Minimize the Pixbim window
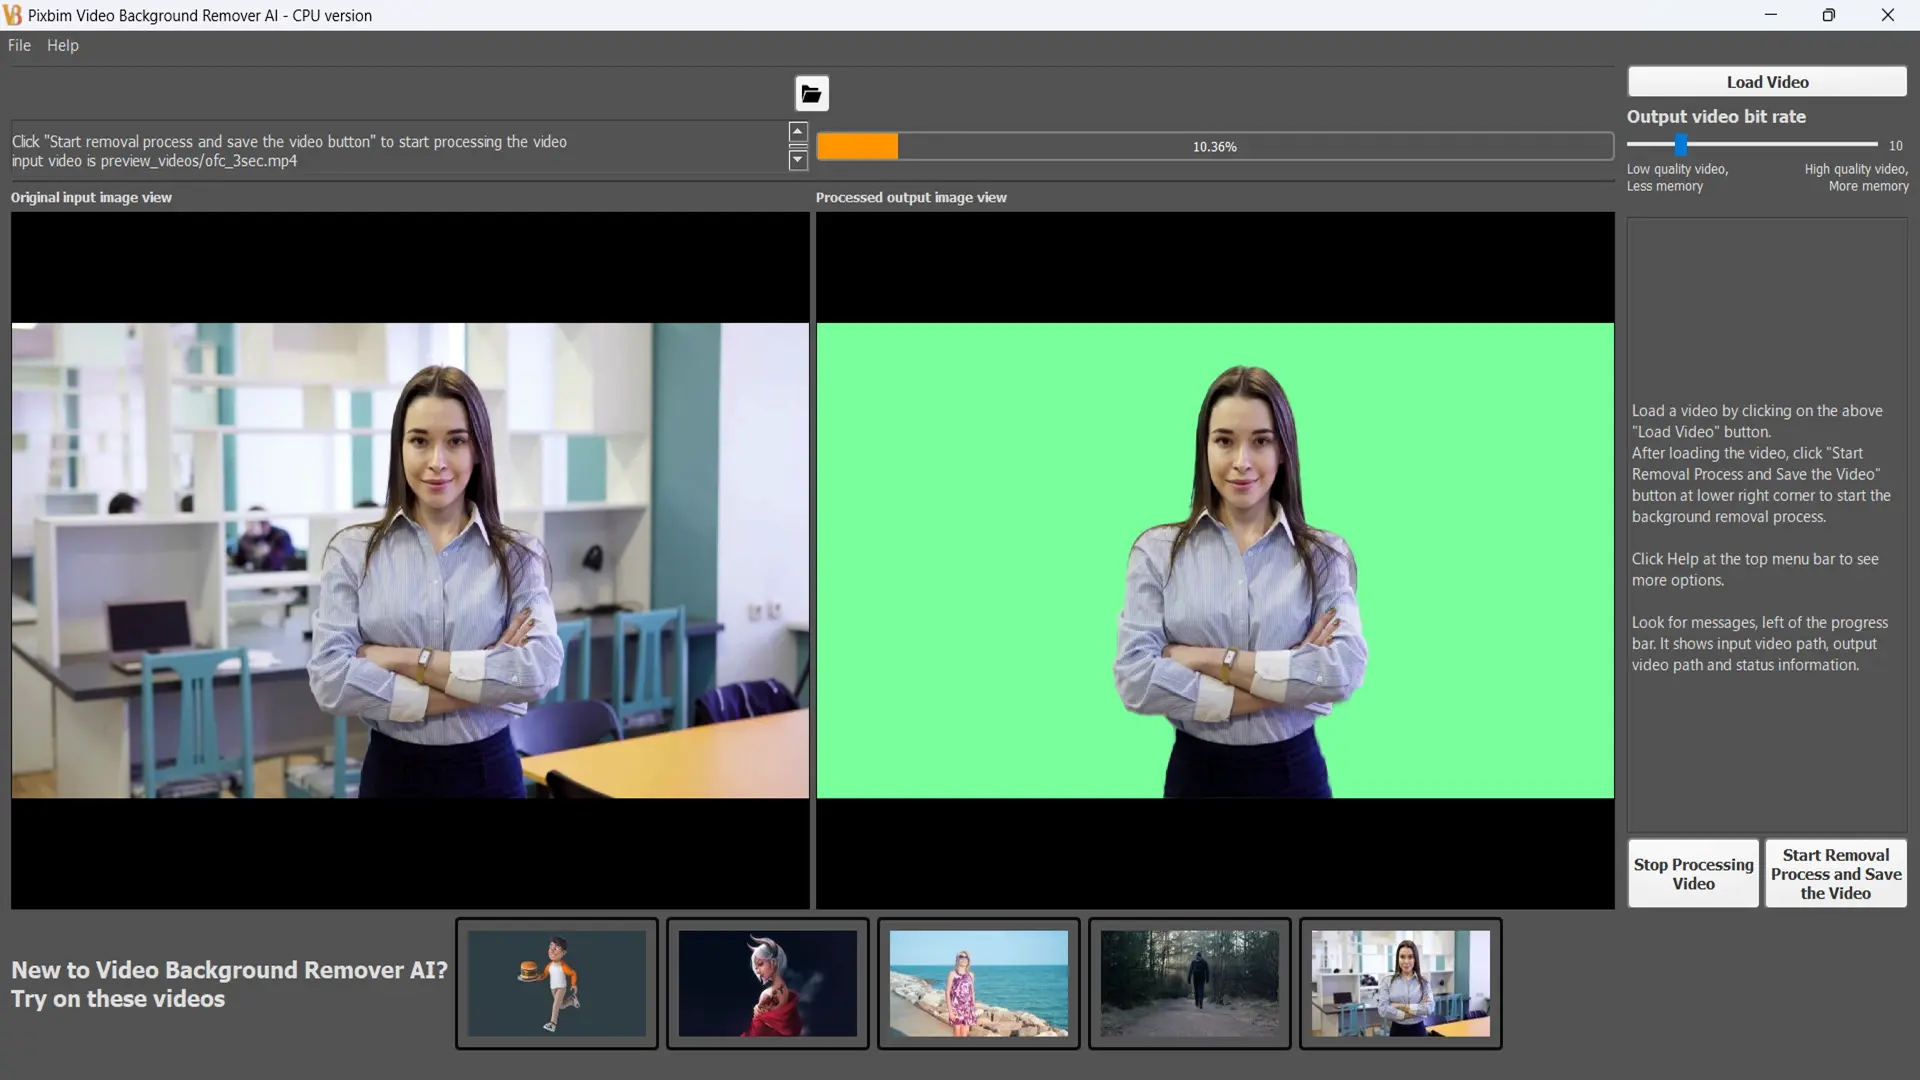Screen dimensions: 1920x1080 (1771, 15)
